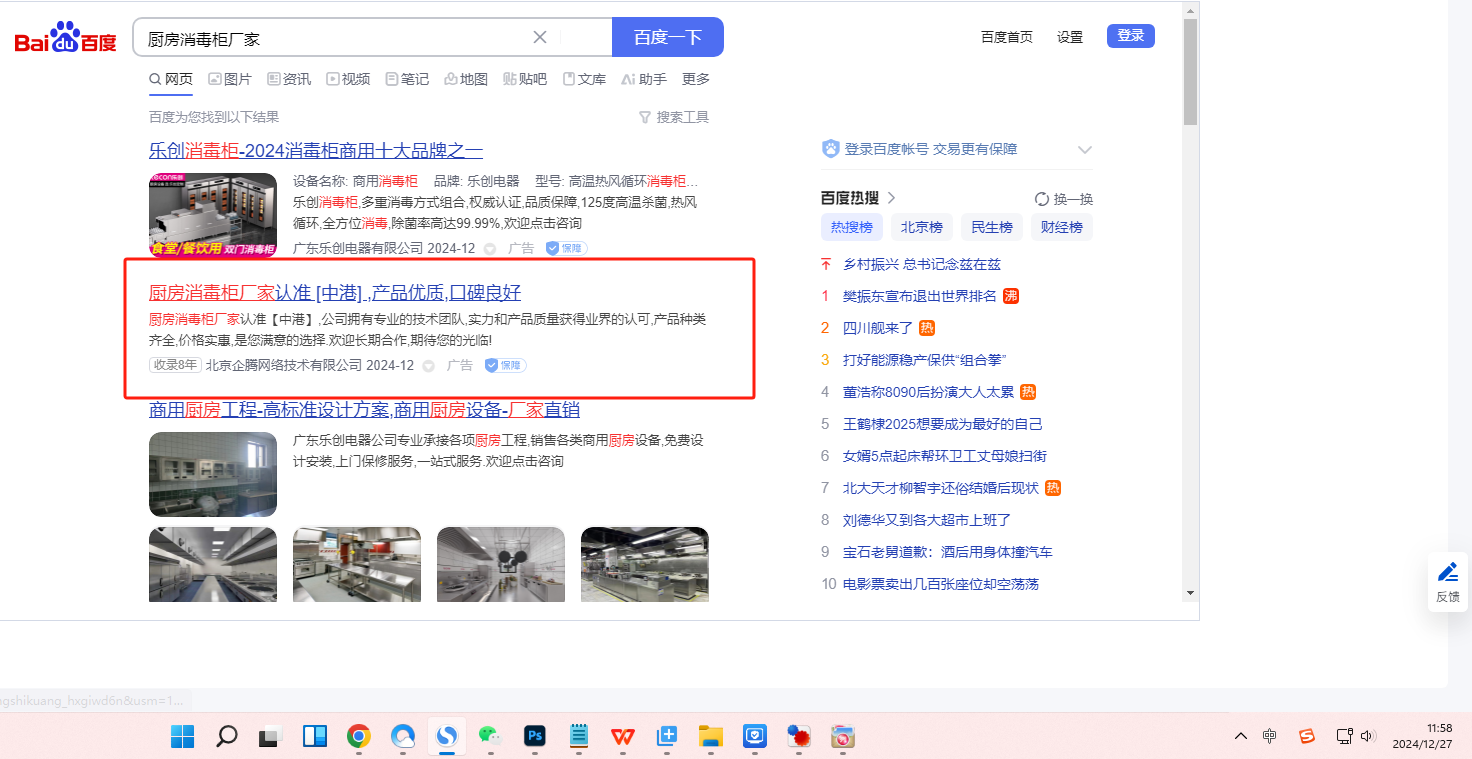The width and height of the screenshot is (1472, 759).
Task: Open hot search 四川舰来了
Action: tap(878, 328)
